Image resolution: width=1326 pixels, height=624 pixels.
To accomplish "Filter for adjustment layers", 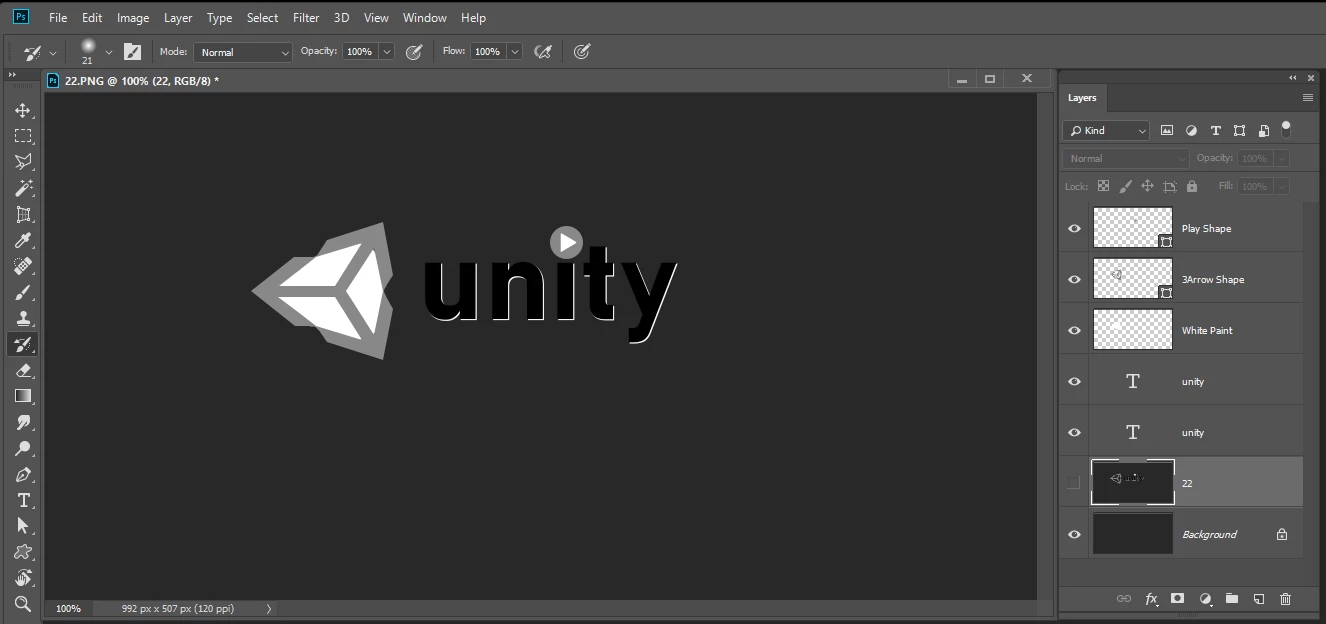I will pos(1191,130).
